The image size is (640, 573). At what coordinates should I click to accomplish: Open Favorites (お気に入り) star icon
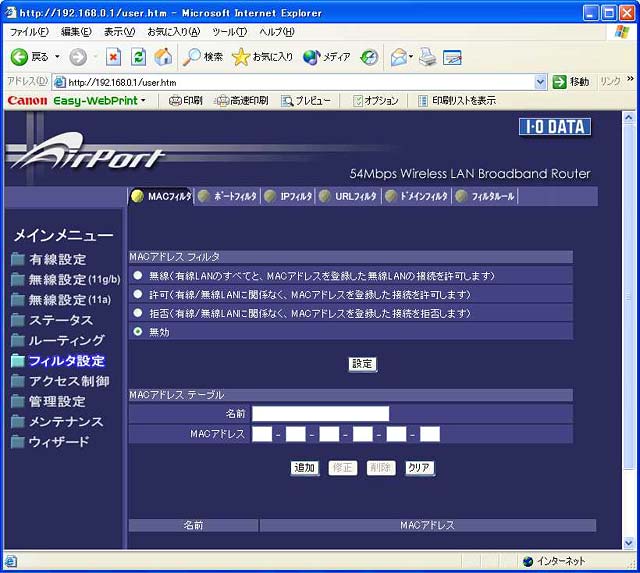click(x=240, y=57)
